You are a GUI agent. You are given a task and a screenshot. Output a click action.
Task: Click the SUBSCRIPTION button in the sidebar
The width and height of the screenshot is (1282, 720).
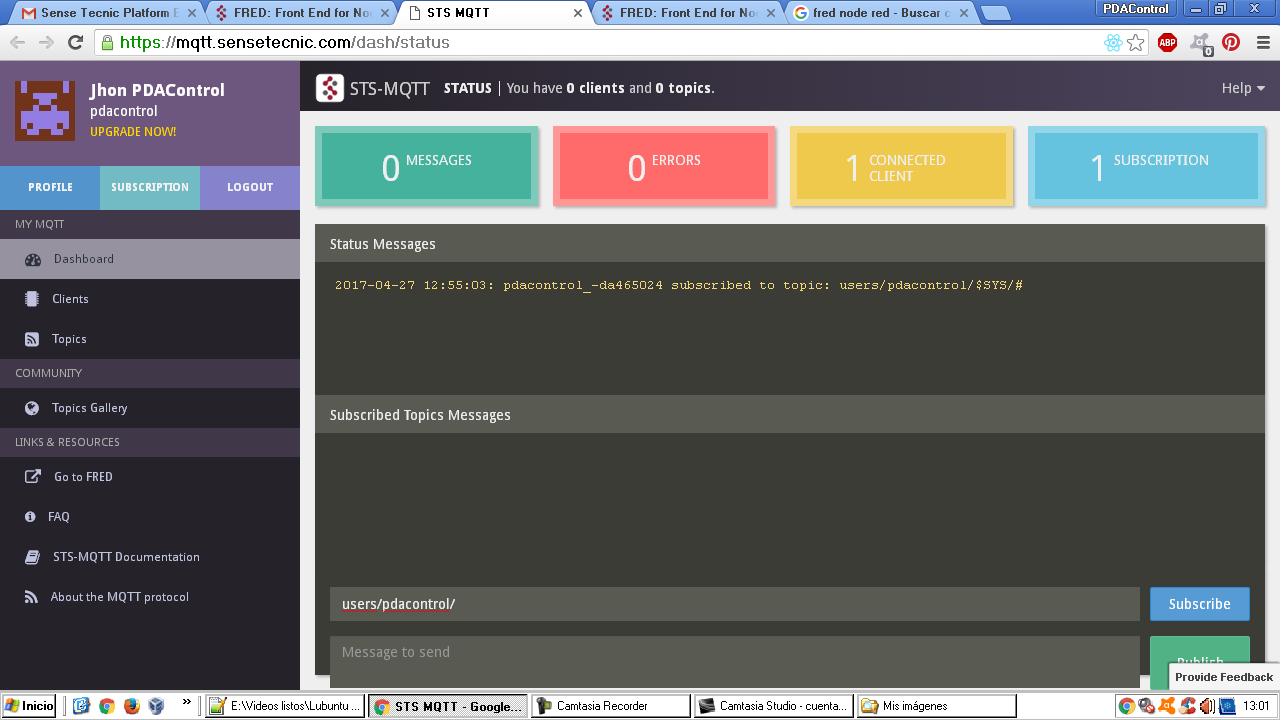(150, 187)
